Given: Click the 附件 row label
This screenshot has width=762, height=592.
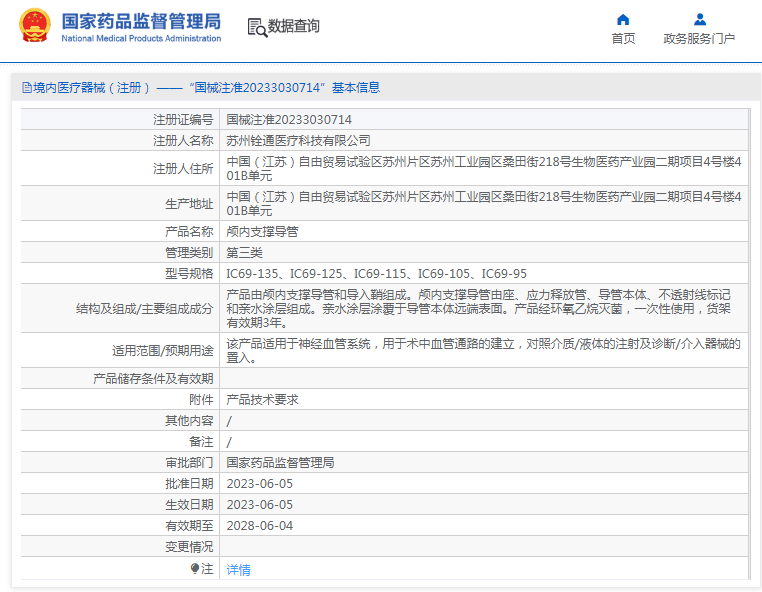Looking at the screenshot, I should point(201,400).
